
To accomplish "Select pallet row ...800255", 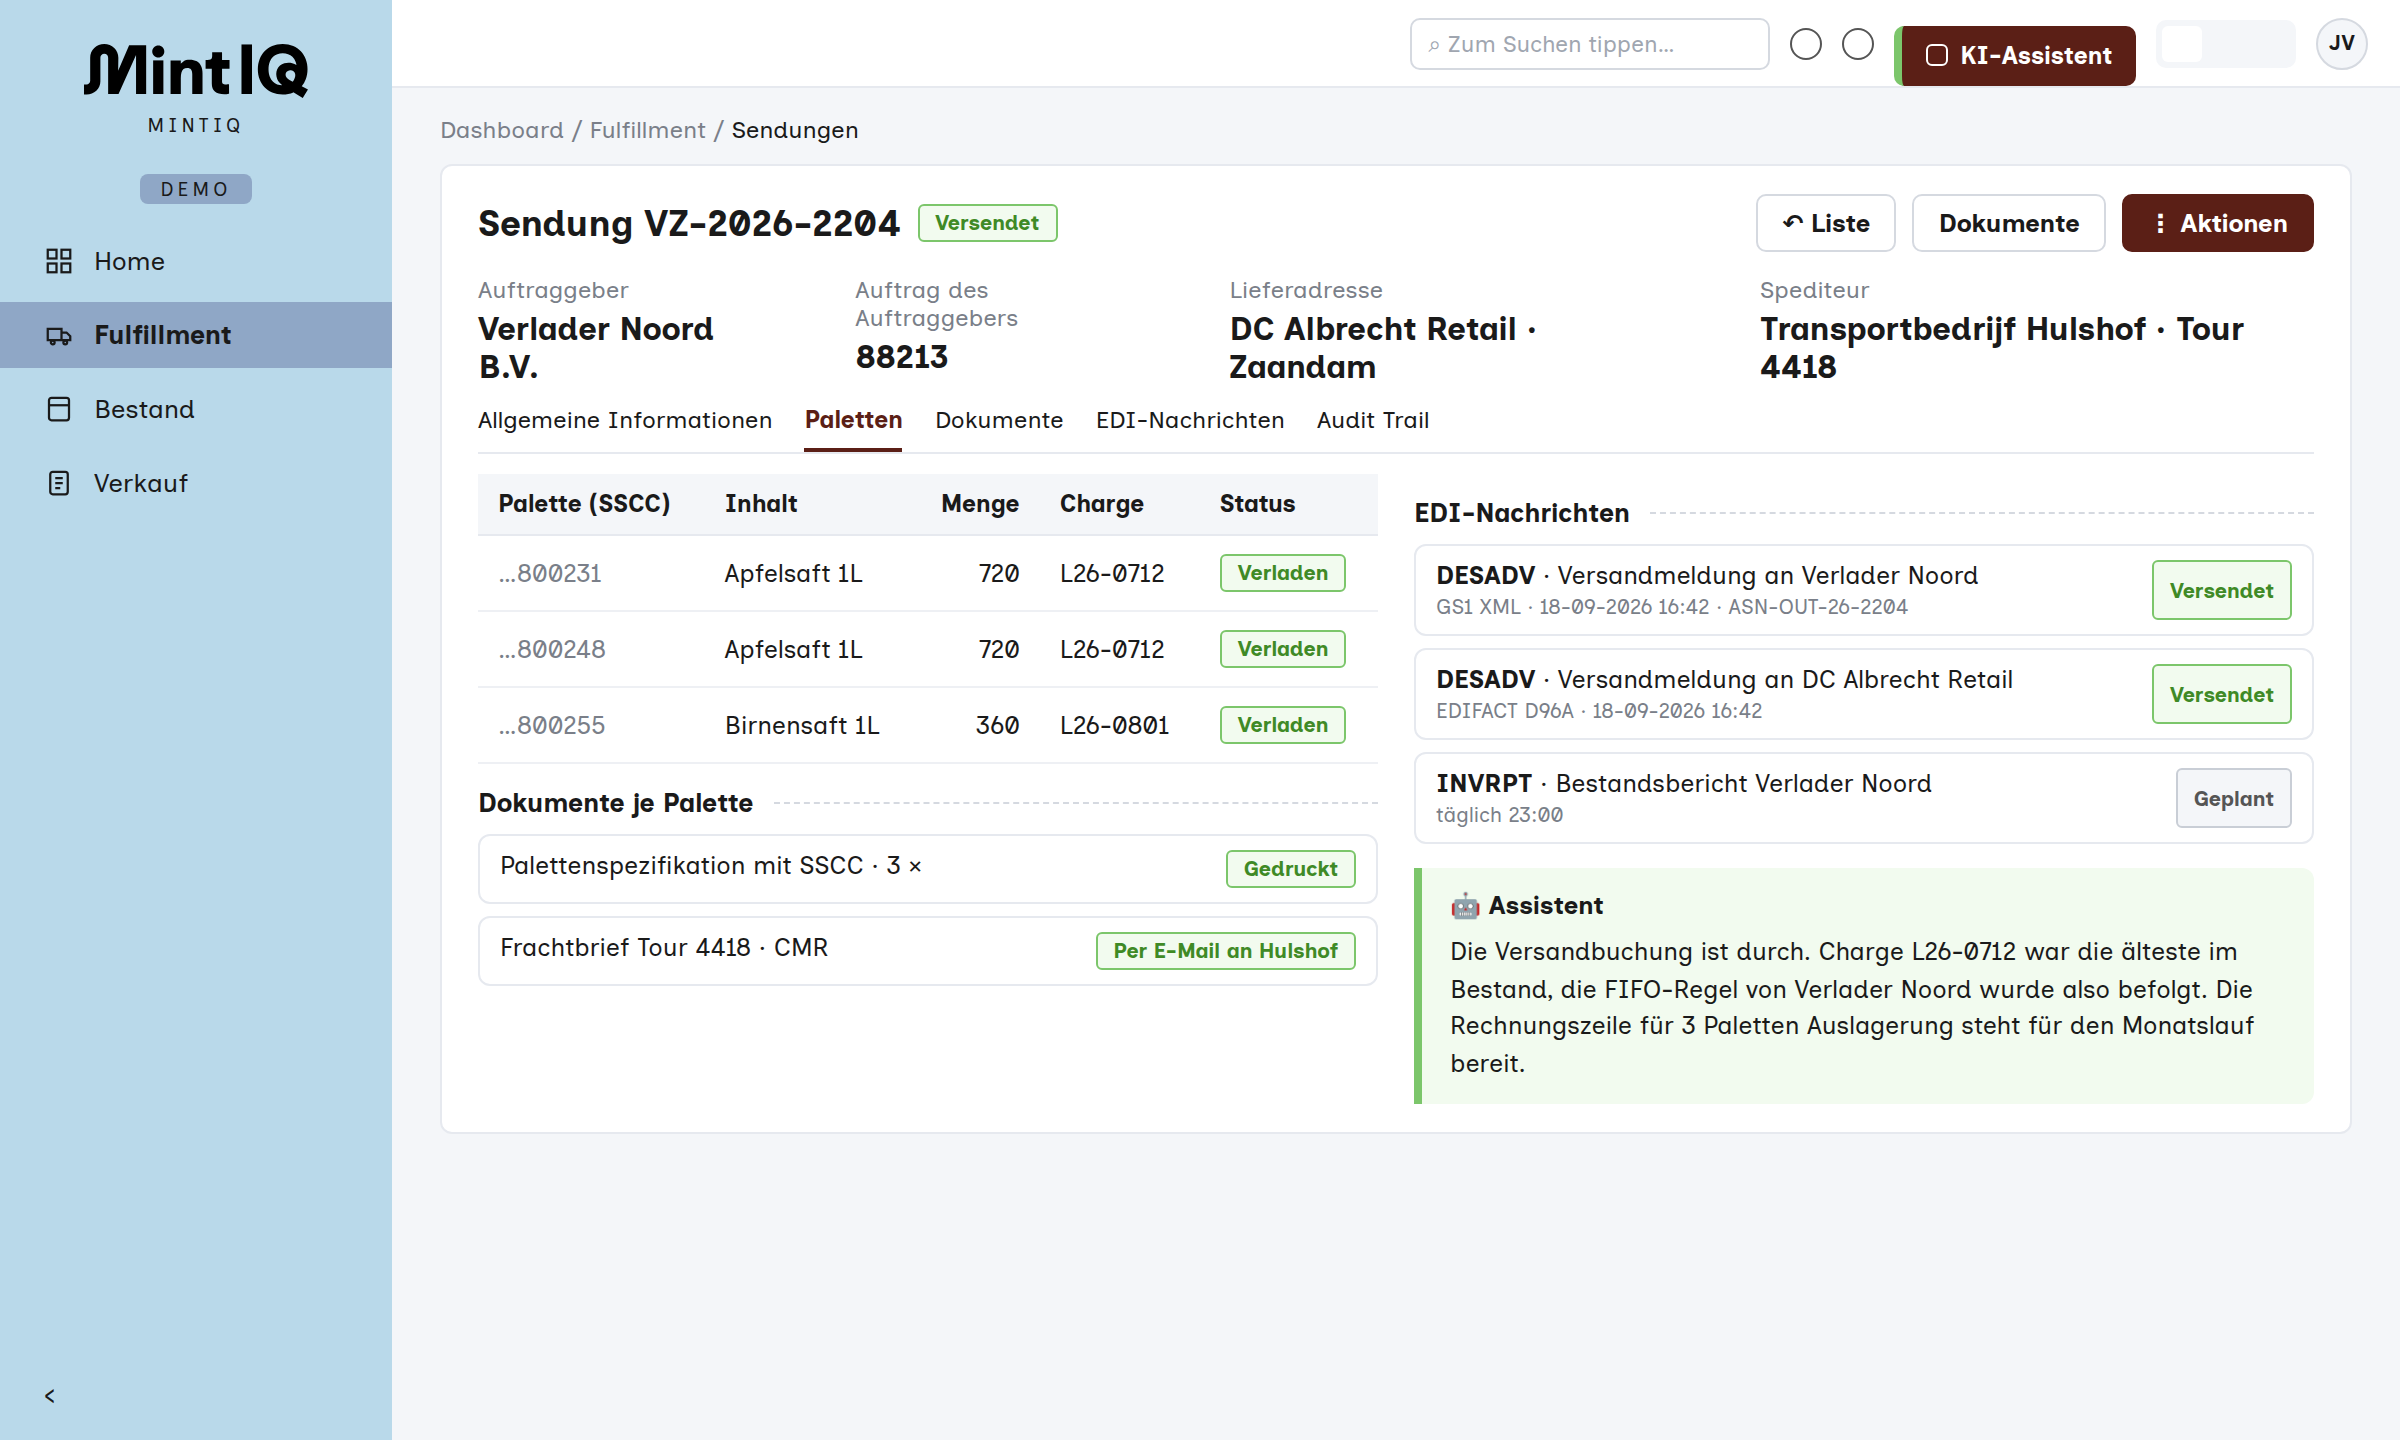I will (928, 725).
